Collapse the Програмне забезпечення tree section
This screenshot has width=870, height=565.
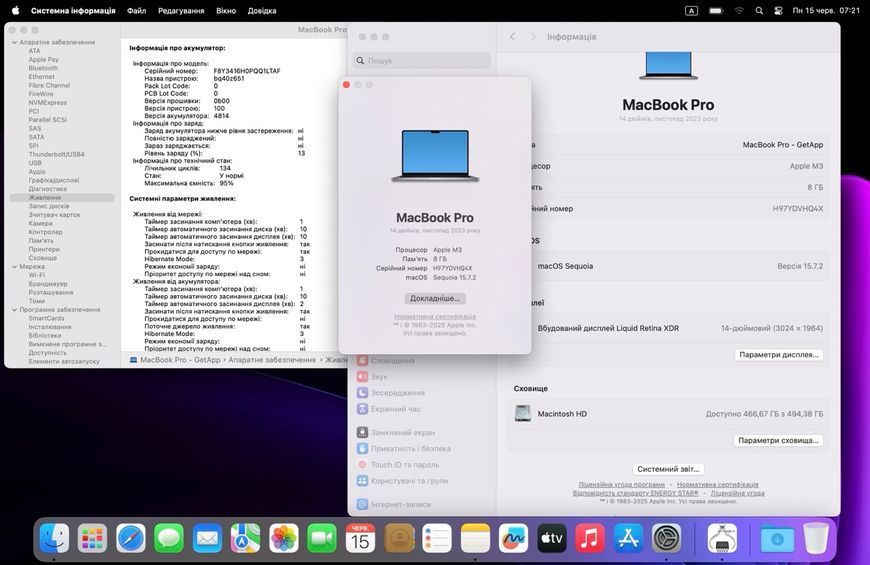coord(14,310)
